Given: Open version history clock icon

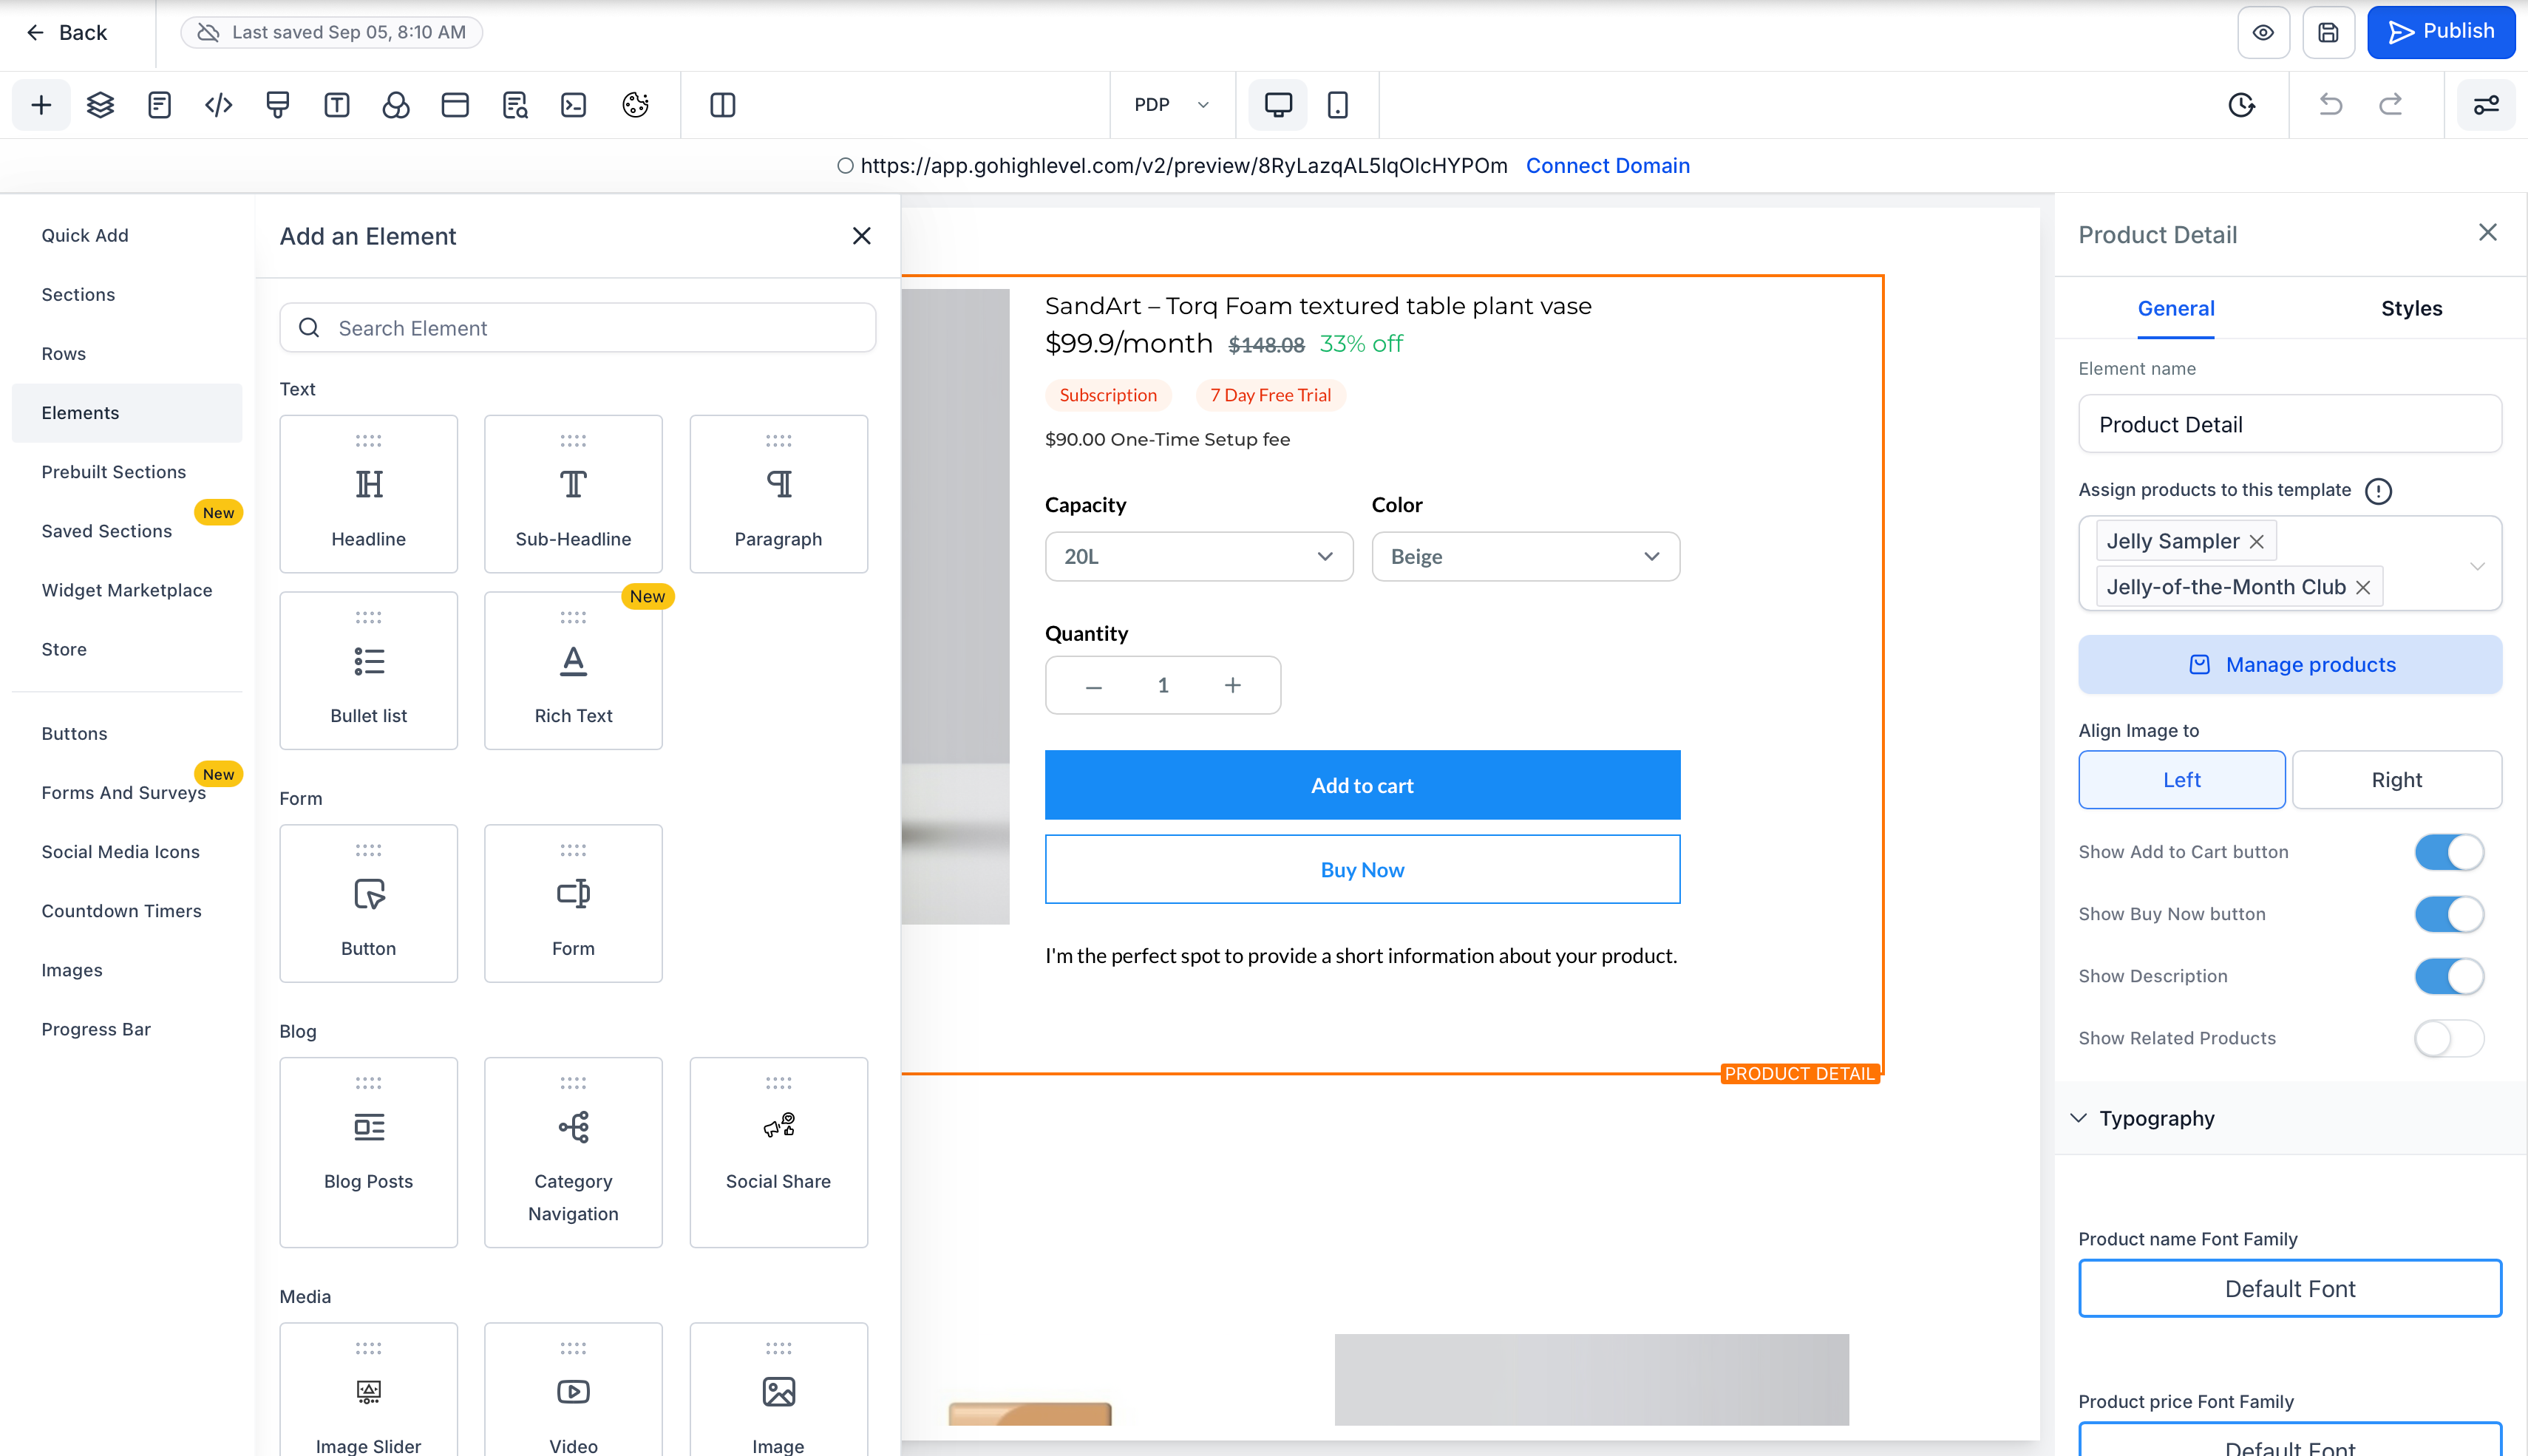Looking at the screenshot, I should pyautogui.click(x=2242, y=105).
